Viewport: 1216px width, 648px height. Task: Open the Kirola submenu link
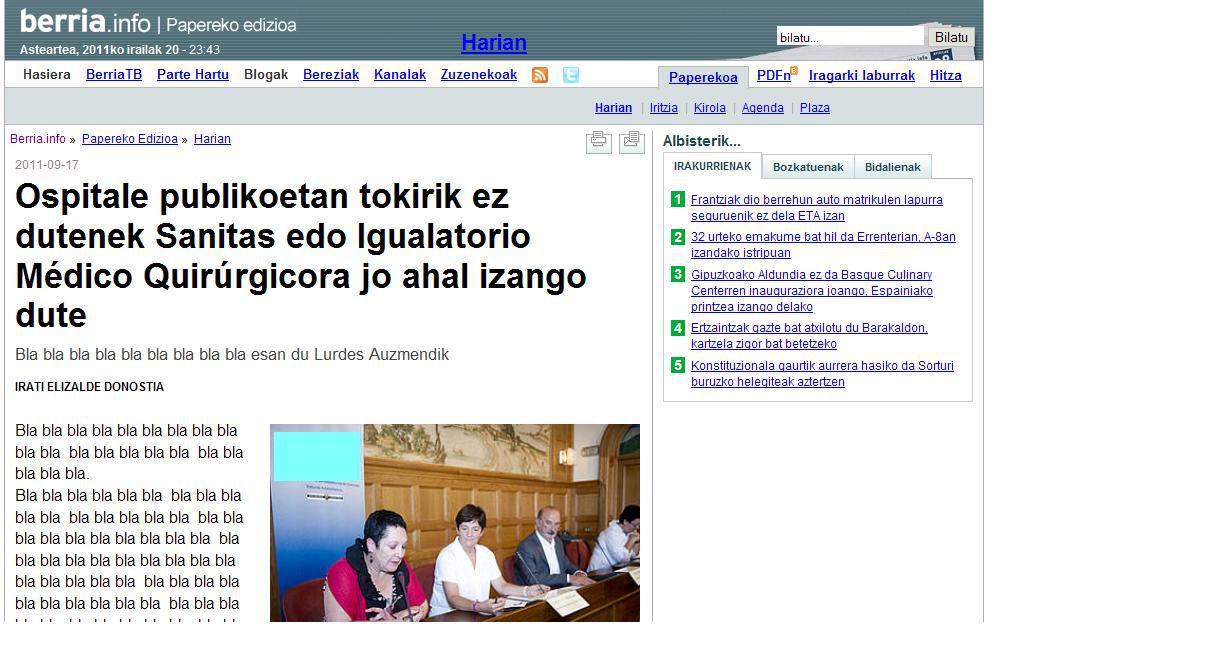click(x=710, y=108)
